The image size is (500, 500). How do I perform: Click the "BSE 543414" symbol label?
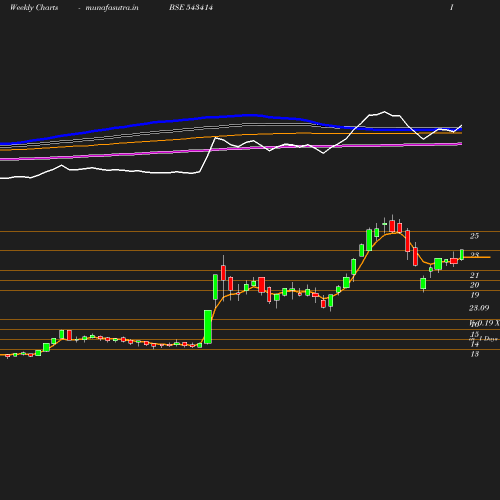click(191, 8)
